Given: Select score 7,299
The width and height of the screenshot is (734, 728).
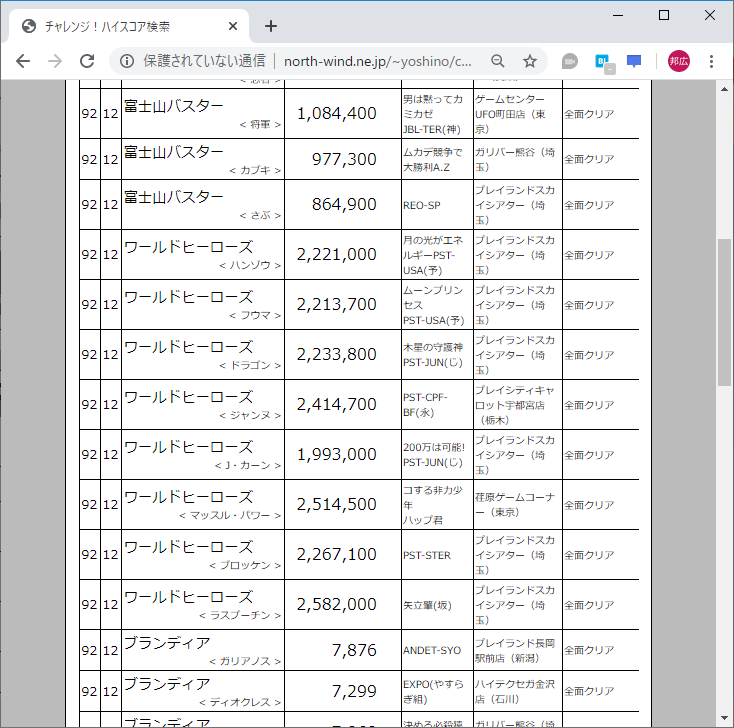Looking at the screenshot, I should point(354,691).
